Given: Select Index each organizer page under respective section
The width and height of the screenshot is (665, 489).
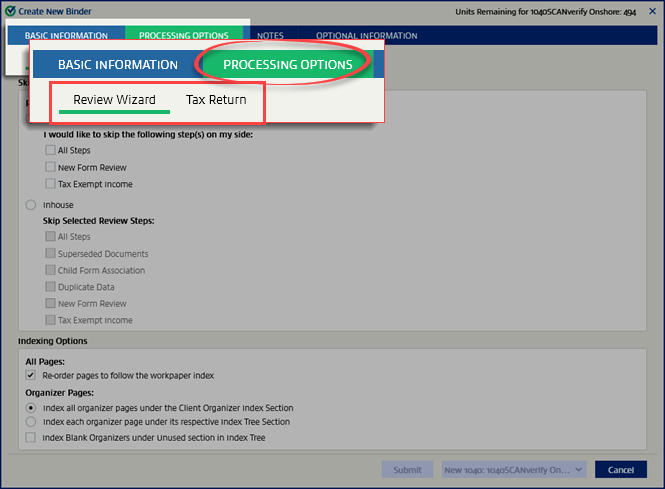Looking at the screenshot, I should (x=31, y=422).
